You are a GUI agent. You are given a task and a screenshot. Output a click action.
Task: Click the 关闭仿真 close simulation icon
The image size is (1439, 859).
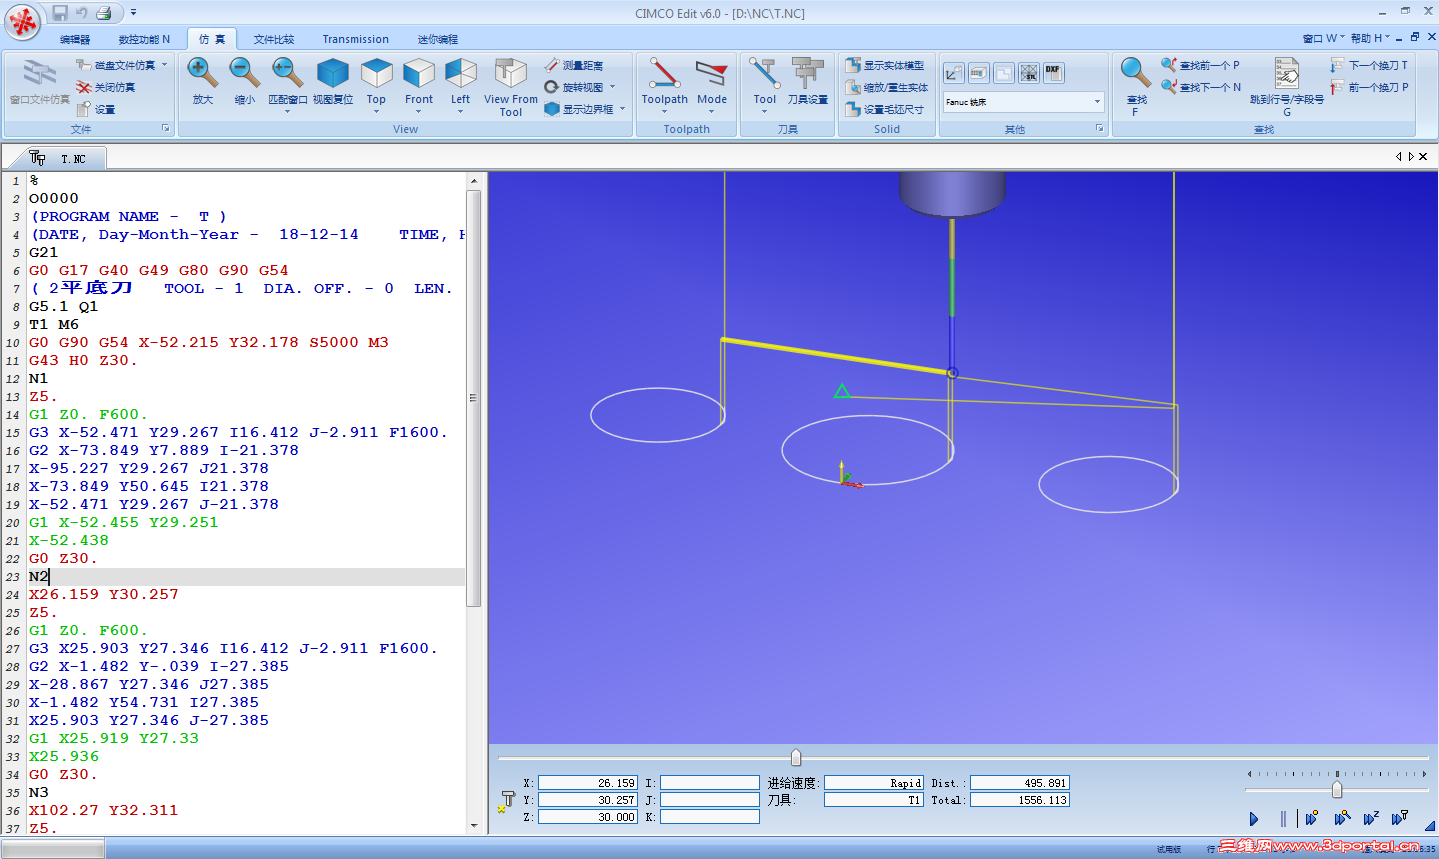point(84,87)
